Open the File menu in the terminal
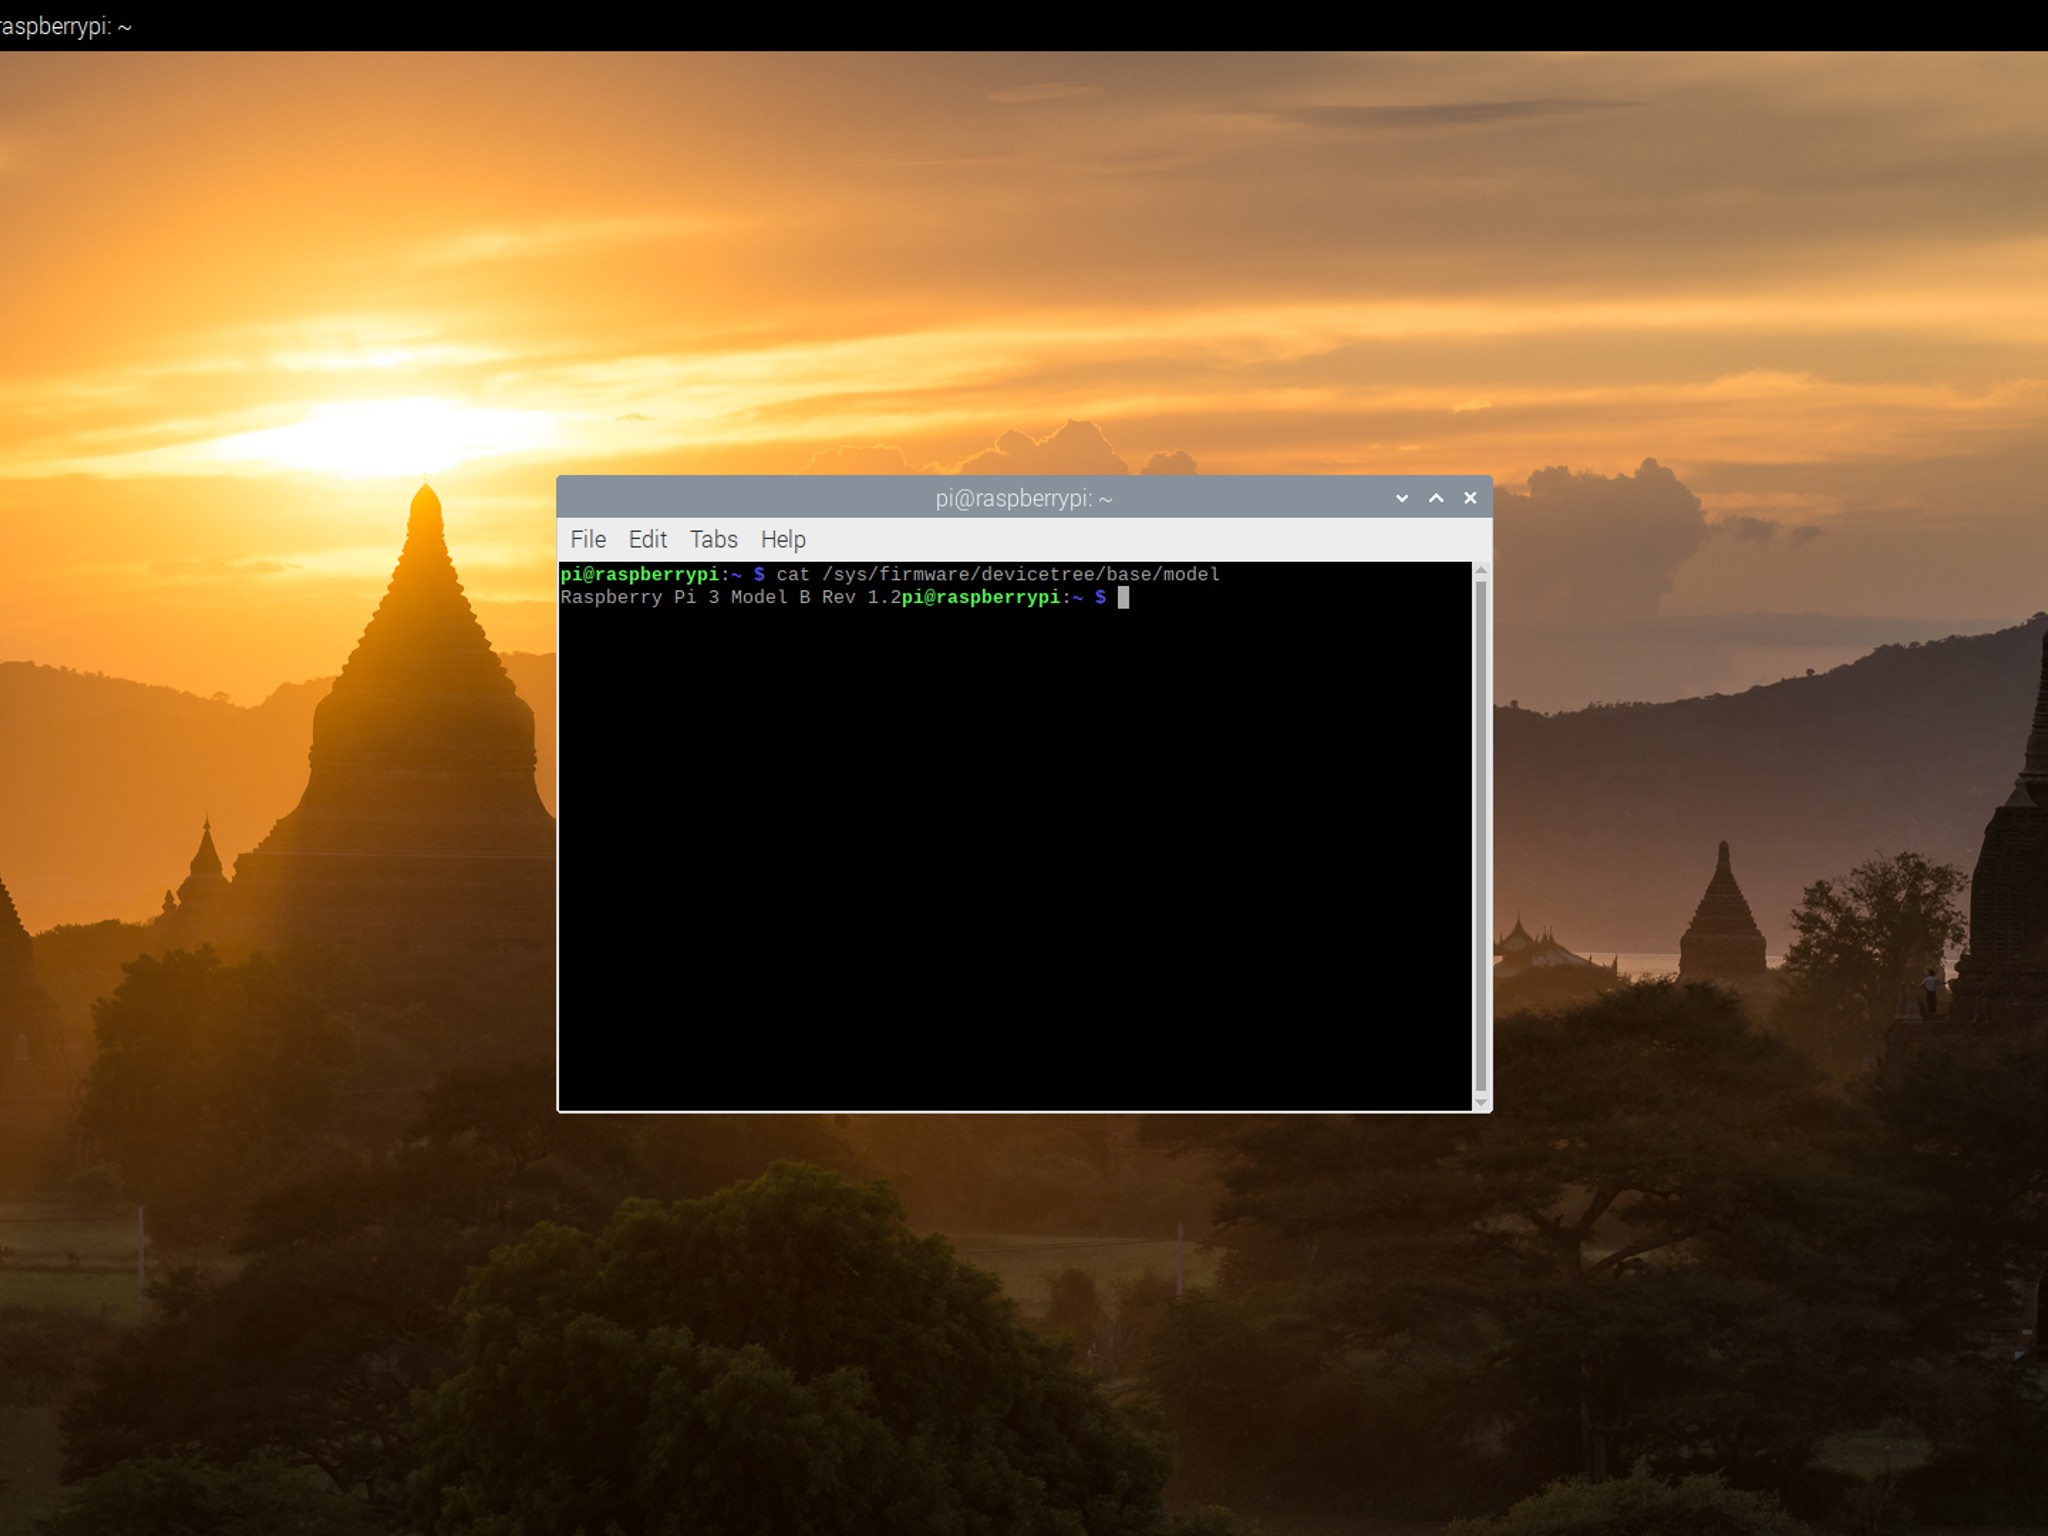Viewport: 2048px width, 1536px height. (588, 540)
